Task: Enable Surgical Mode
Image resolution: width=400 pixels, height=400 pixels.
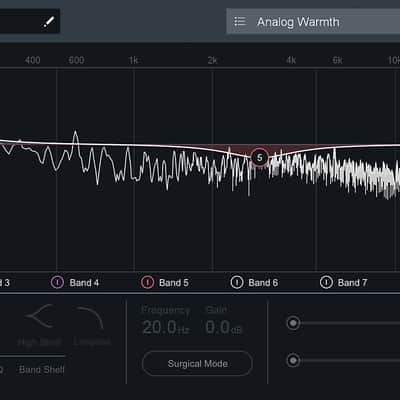Action: tap(197, 363)
